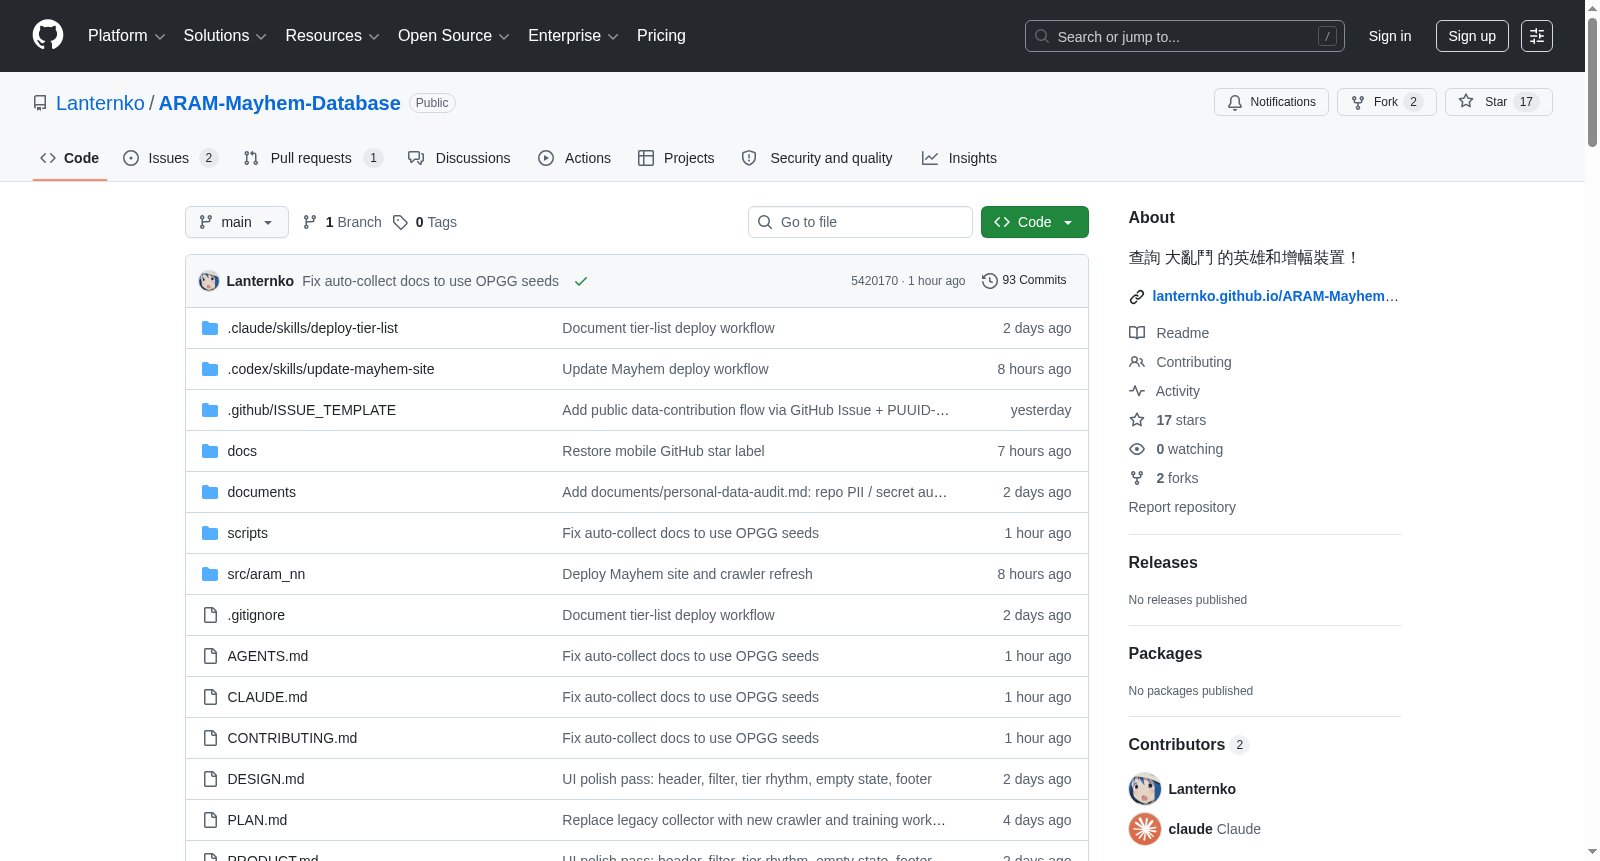Click the Report repository link
This screenshot has height=861, width=1600.
[x=1182, y=507]
